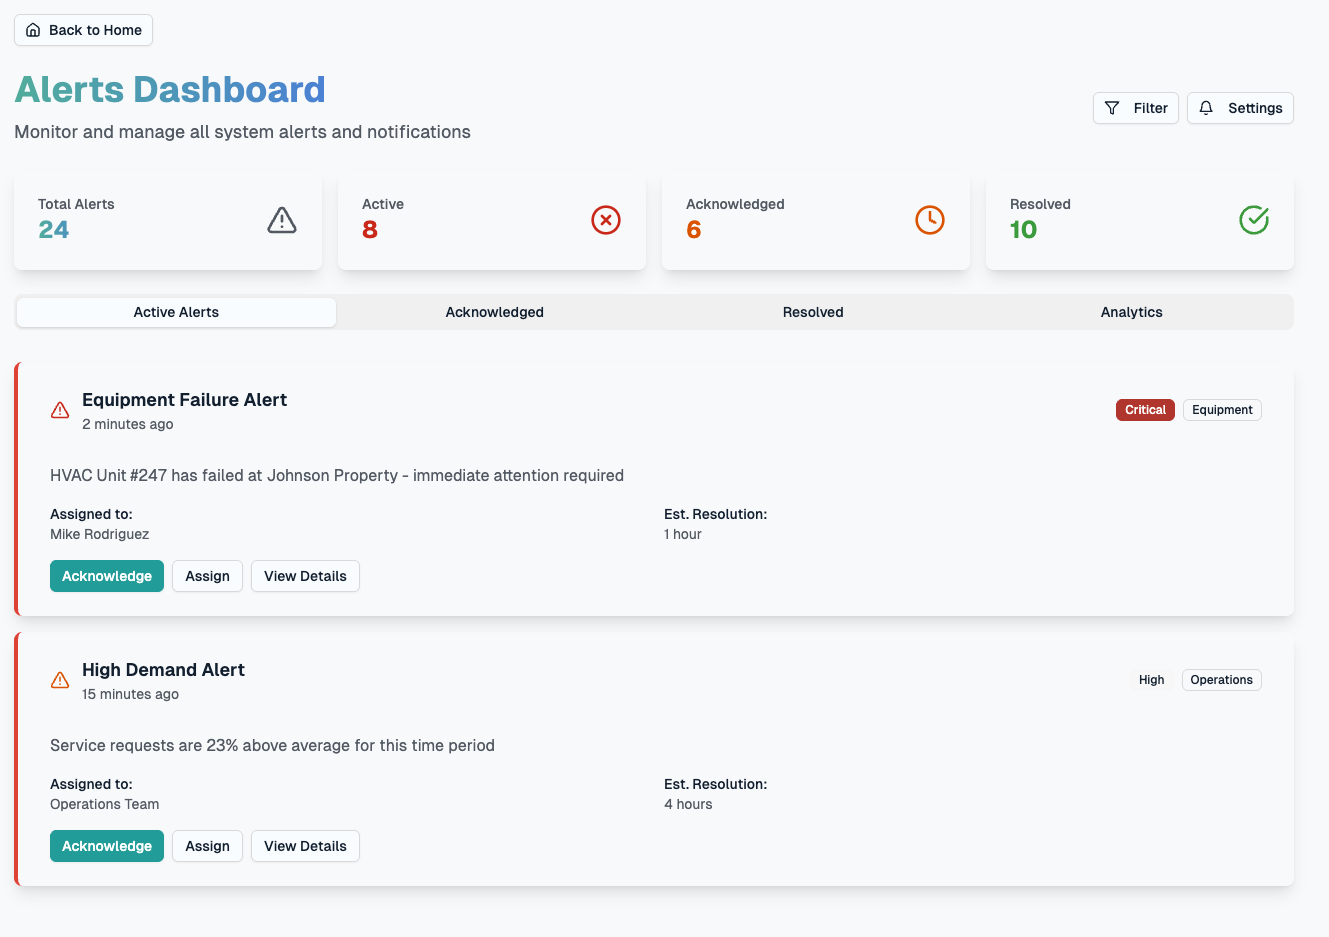The height and width of the screenshot is (937, 1329).
Task: Click the warning triangle icon on Total Alerts card
Action: [x=282, y=220]
